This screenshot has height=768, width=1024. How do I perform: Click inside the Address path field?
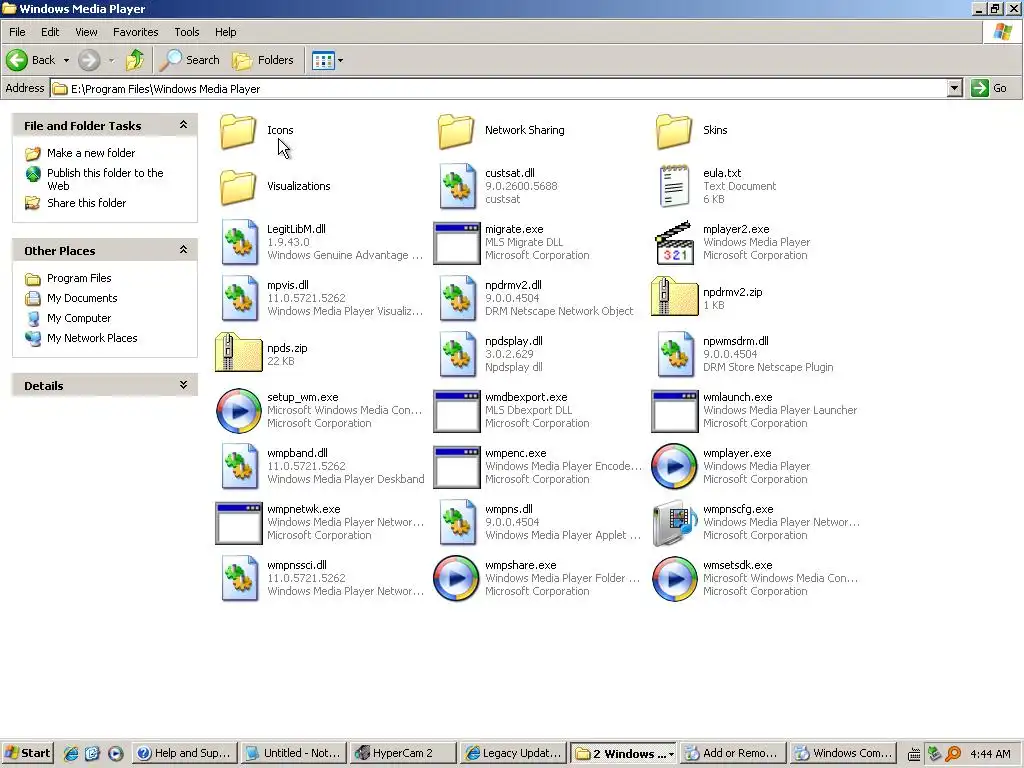(x=499, y=89)
